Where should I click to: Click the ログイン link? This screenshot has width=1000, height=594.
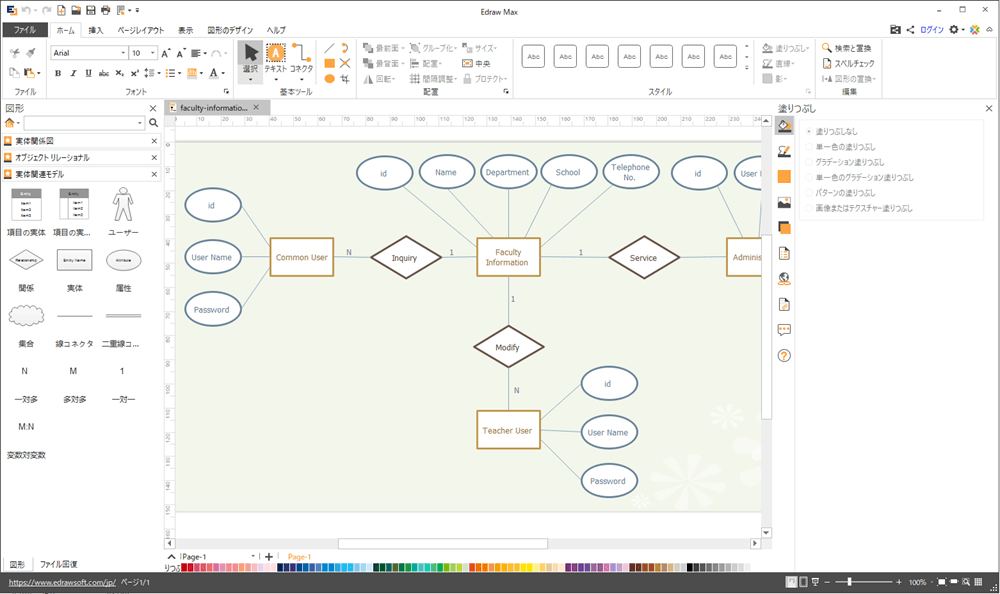point(931,29)
